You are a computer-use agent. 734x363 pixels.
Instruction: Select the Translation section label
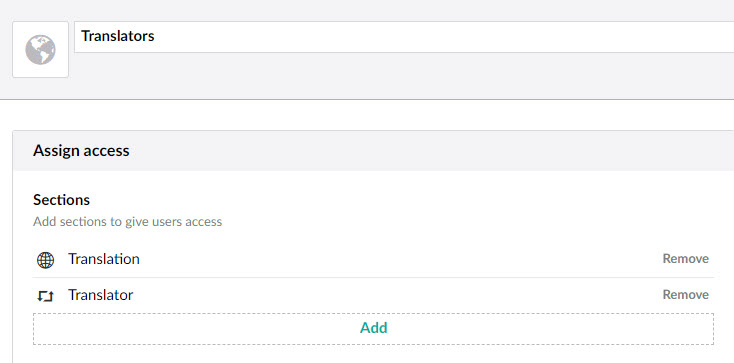(x=104, y=259)
